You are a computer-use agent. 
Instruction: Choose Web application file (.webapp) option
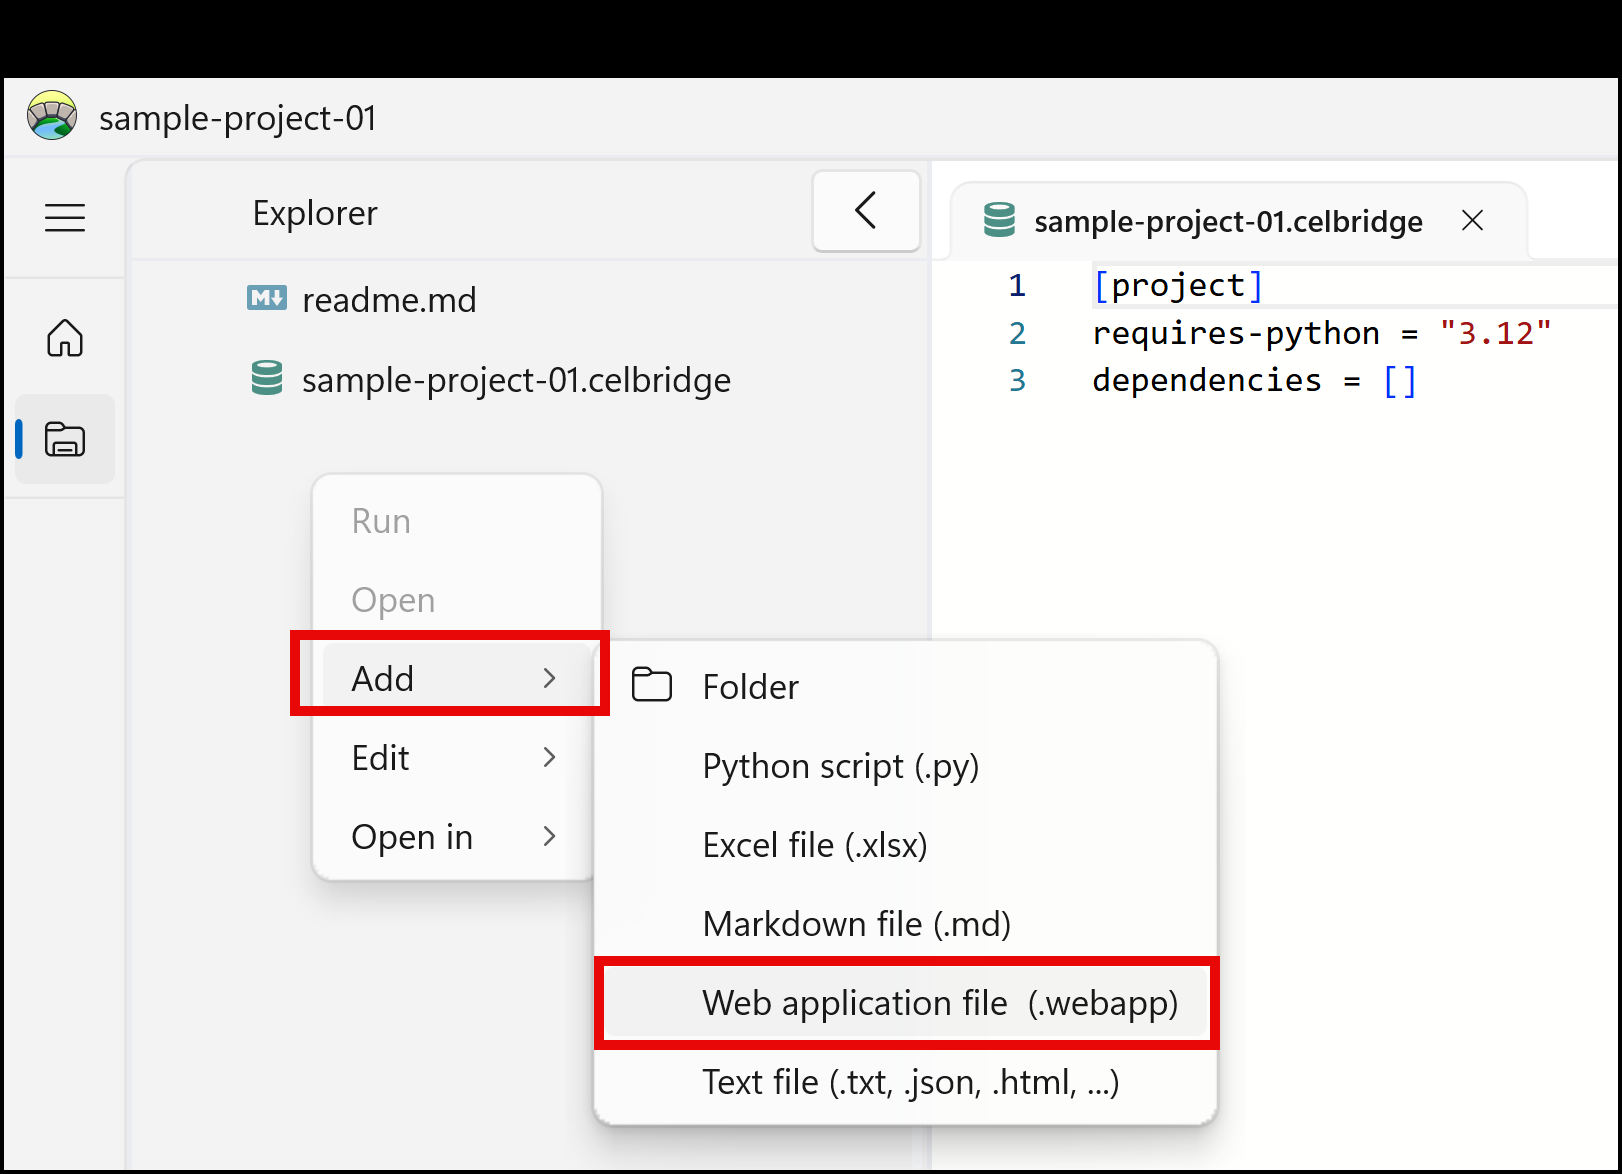pos(939,1002)
